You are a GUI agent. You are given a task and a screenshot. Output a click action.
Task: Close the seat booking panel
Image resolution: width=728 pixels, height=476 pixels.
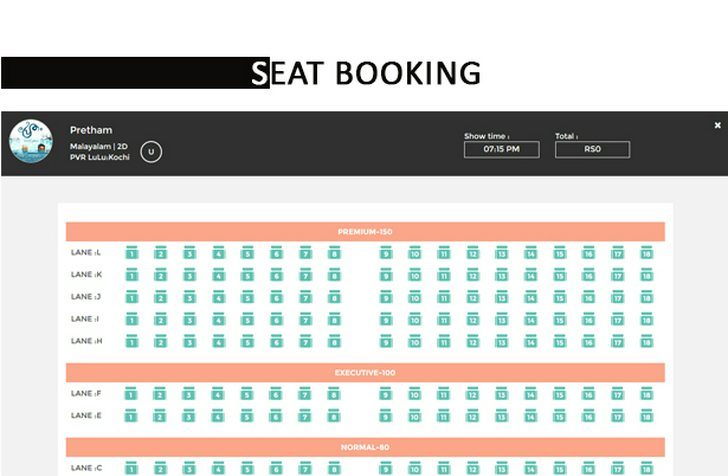click(x=717, y=125)
